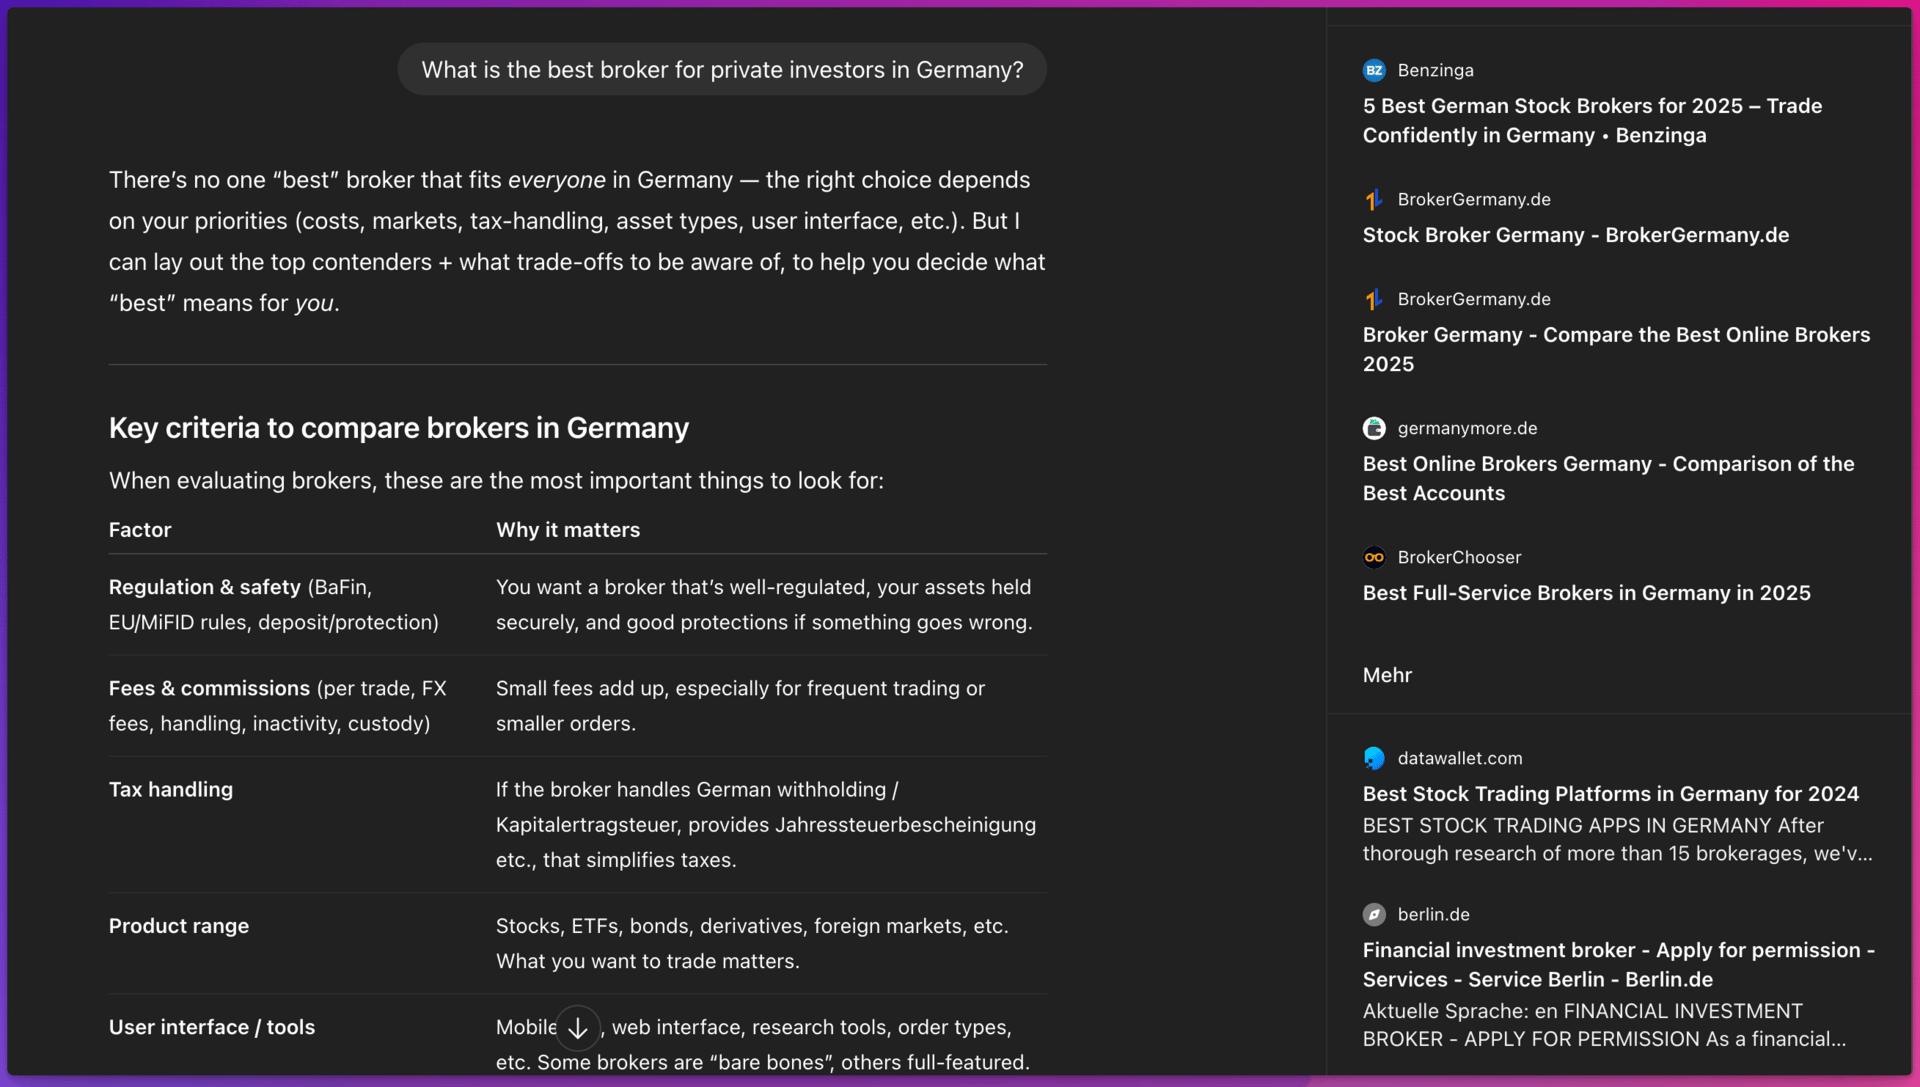Viewport: 1920px width, 1087px height.
Task: Click the berlin.de compass favicon icon
Action: 1374,915
